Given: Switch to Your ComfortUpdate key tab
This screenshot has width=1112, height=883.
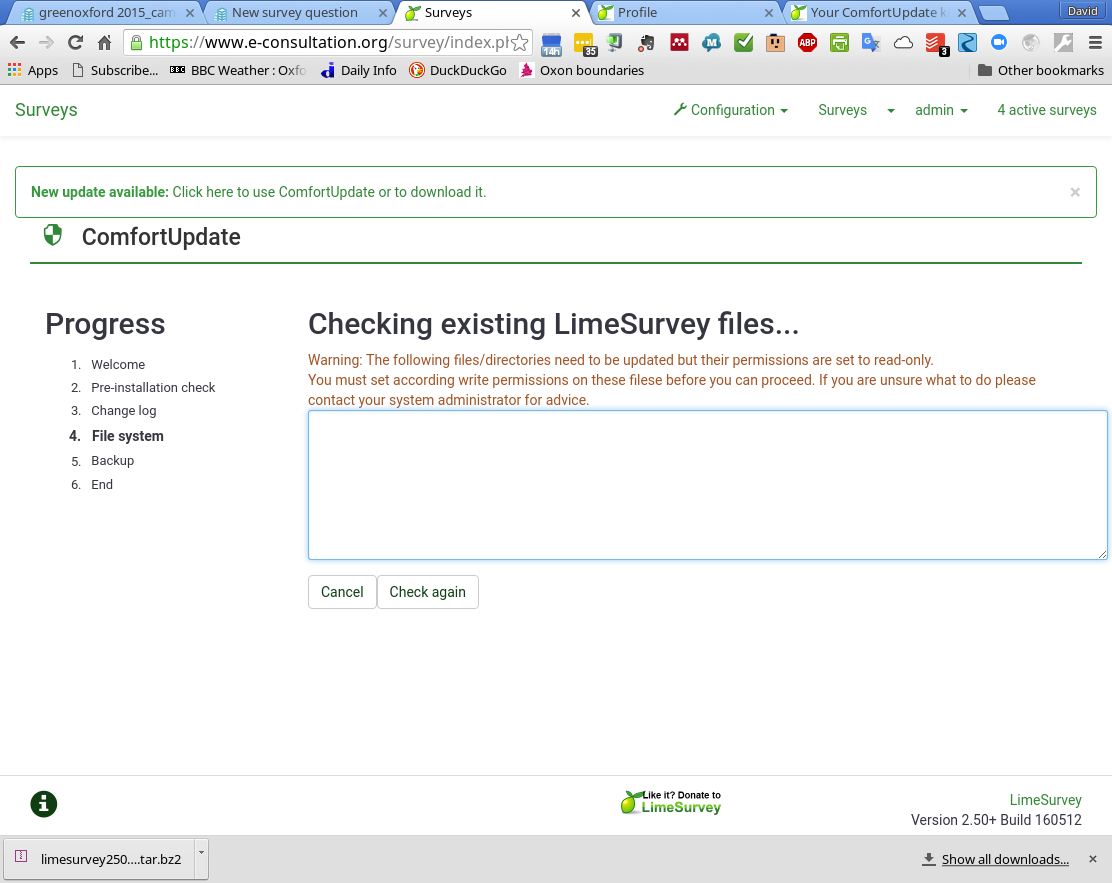Looking at the screenshot, I should coord(878,13).
